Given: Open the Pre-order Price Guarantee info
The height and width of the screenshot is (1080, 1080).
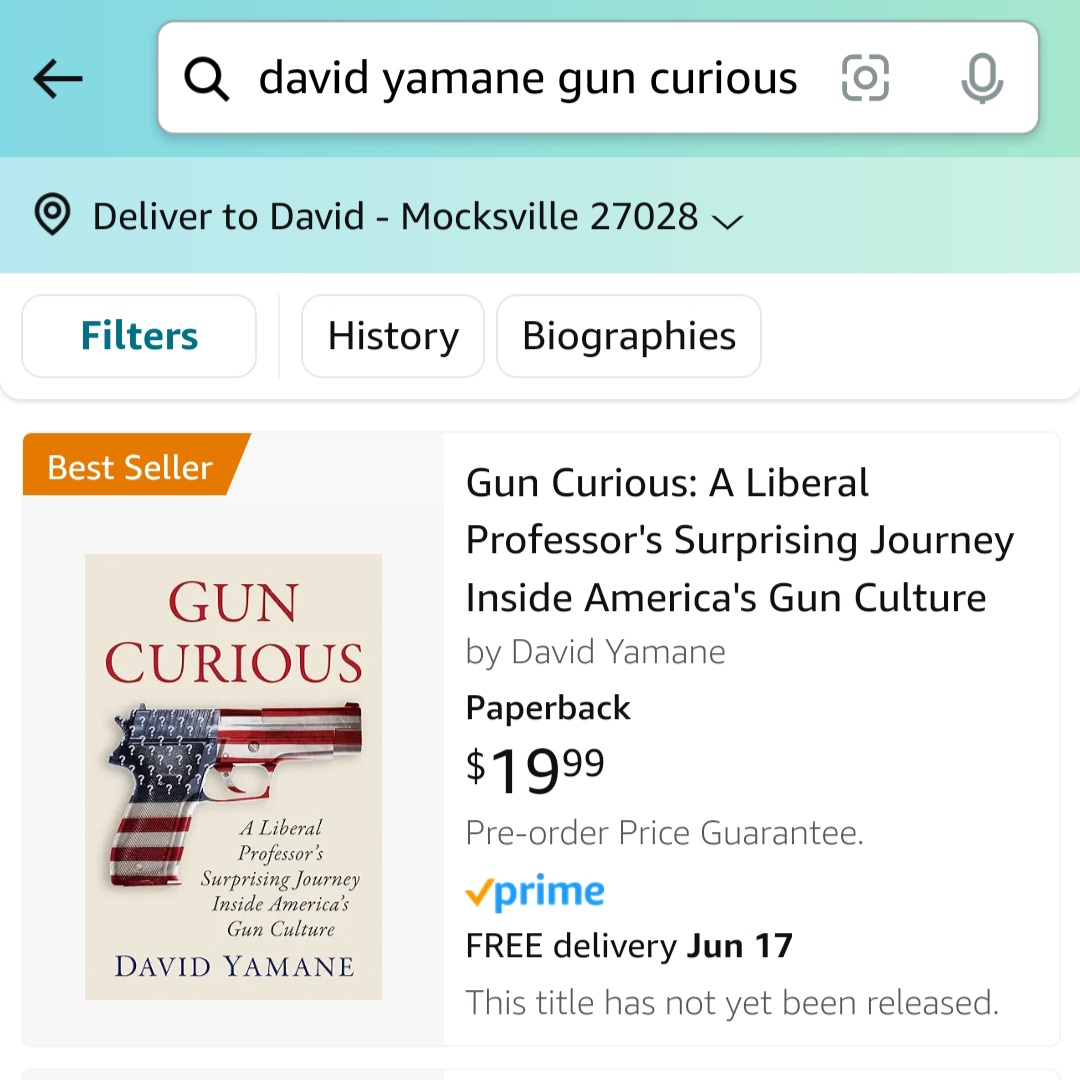Looking at the screenshot, I should pyautogui.click(x=664, y=833).
